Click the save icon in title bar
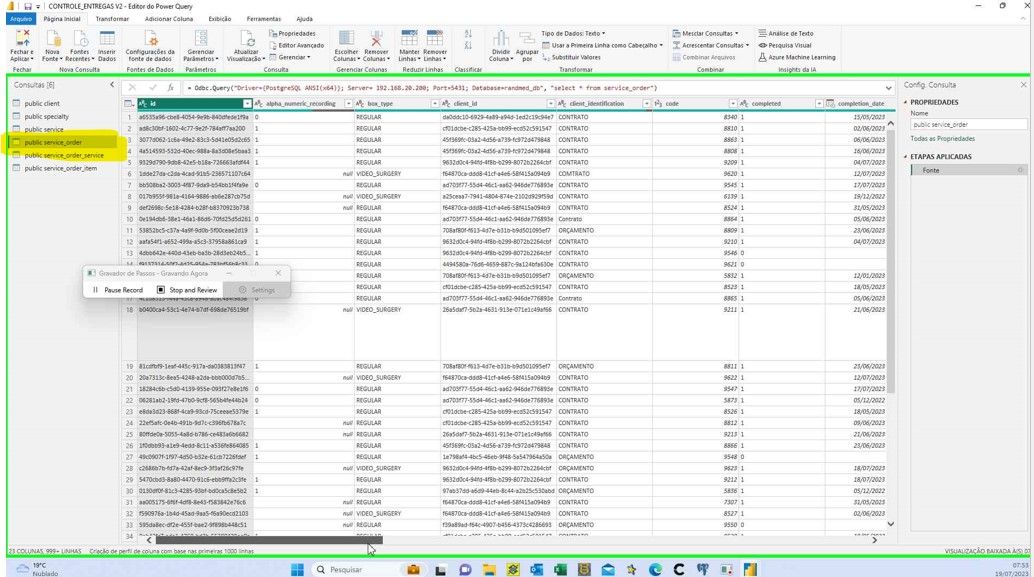The height and width of the screenshot is (577, 1034). [x=28, y=6]
